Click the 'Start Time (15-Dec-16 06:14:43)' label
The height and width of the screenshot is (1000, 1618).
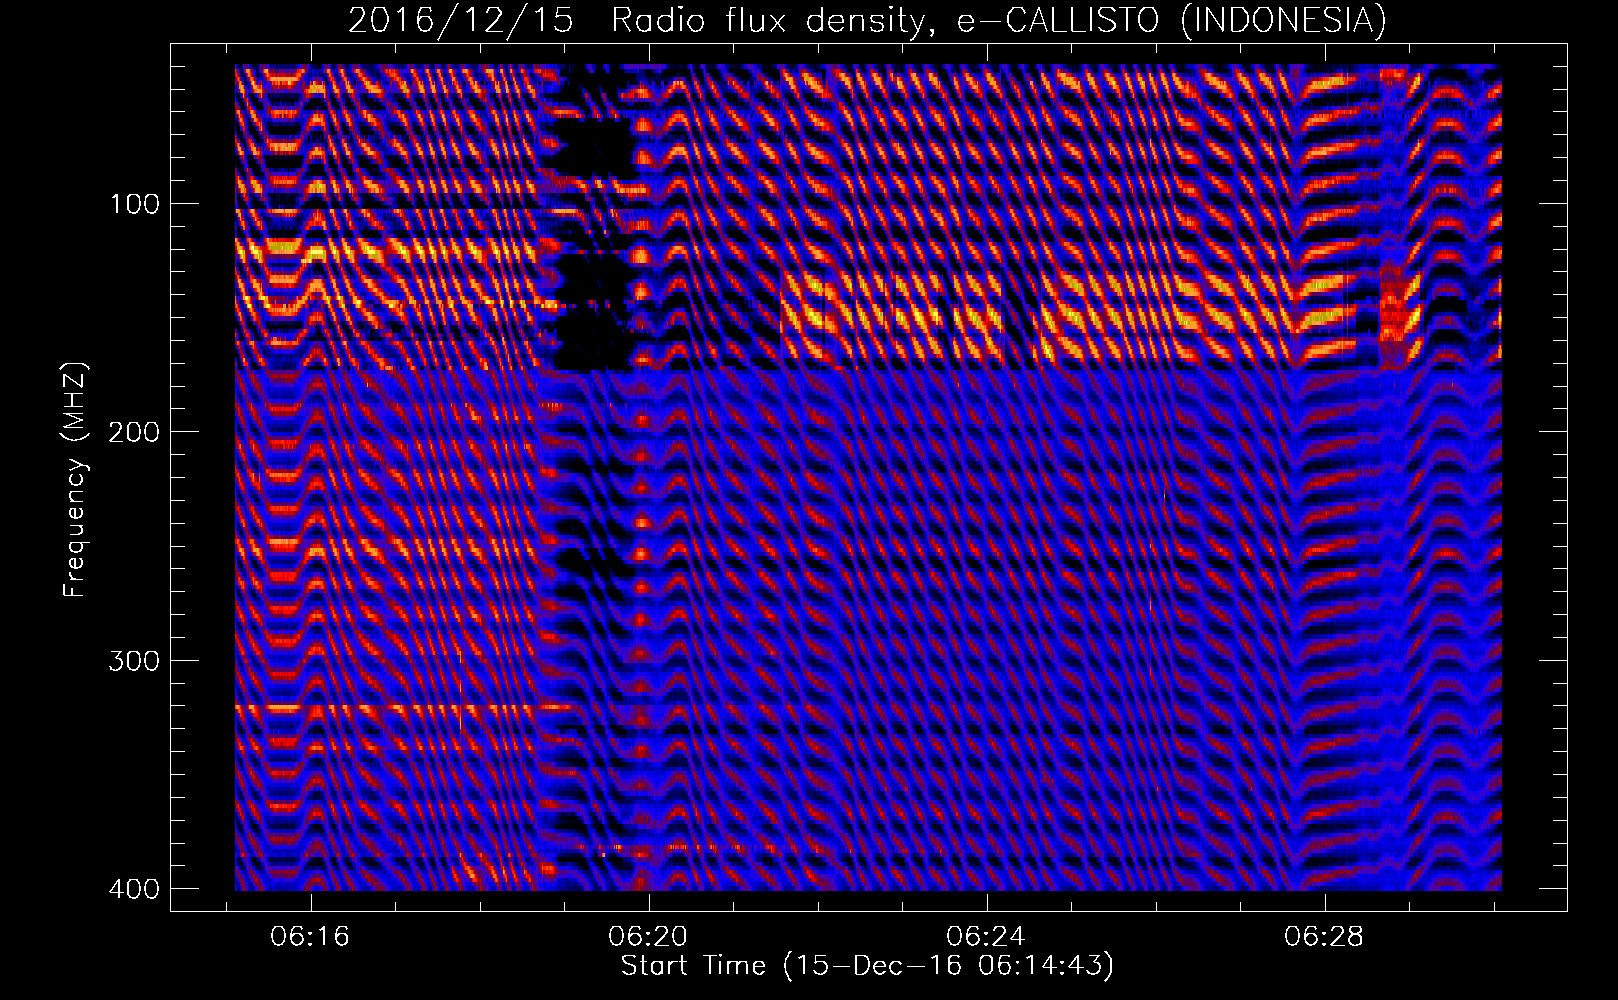868,966
